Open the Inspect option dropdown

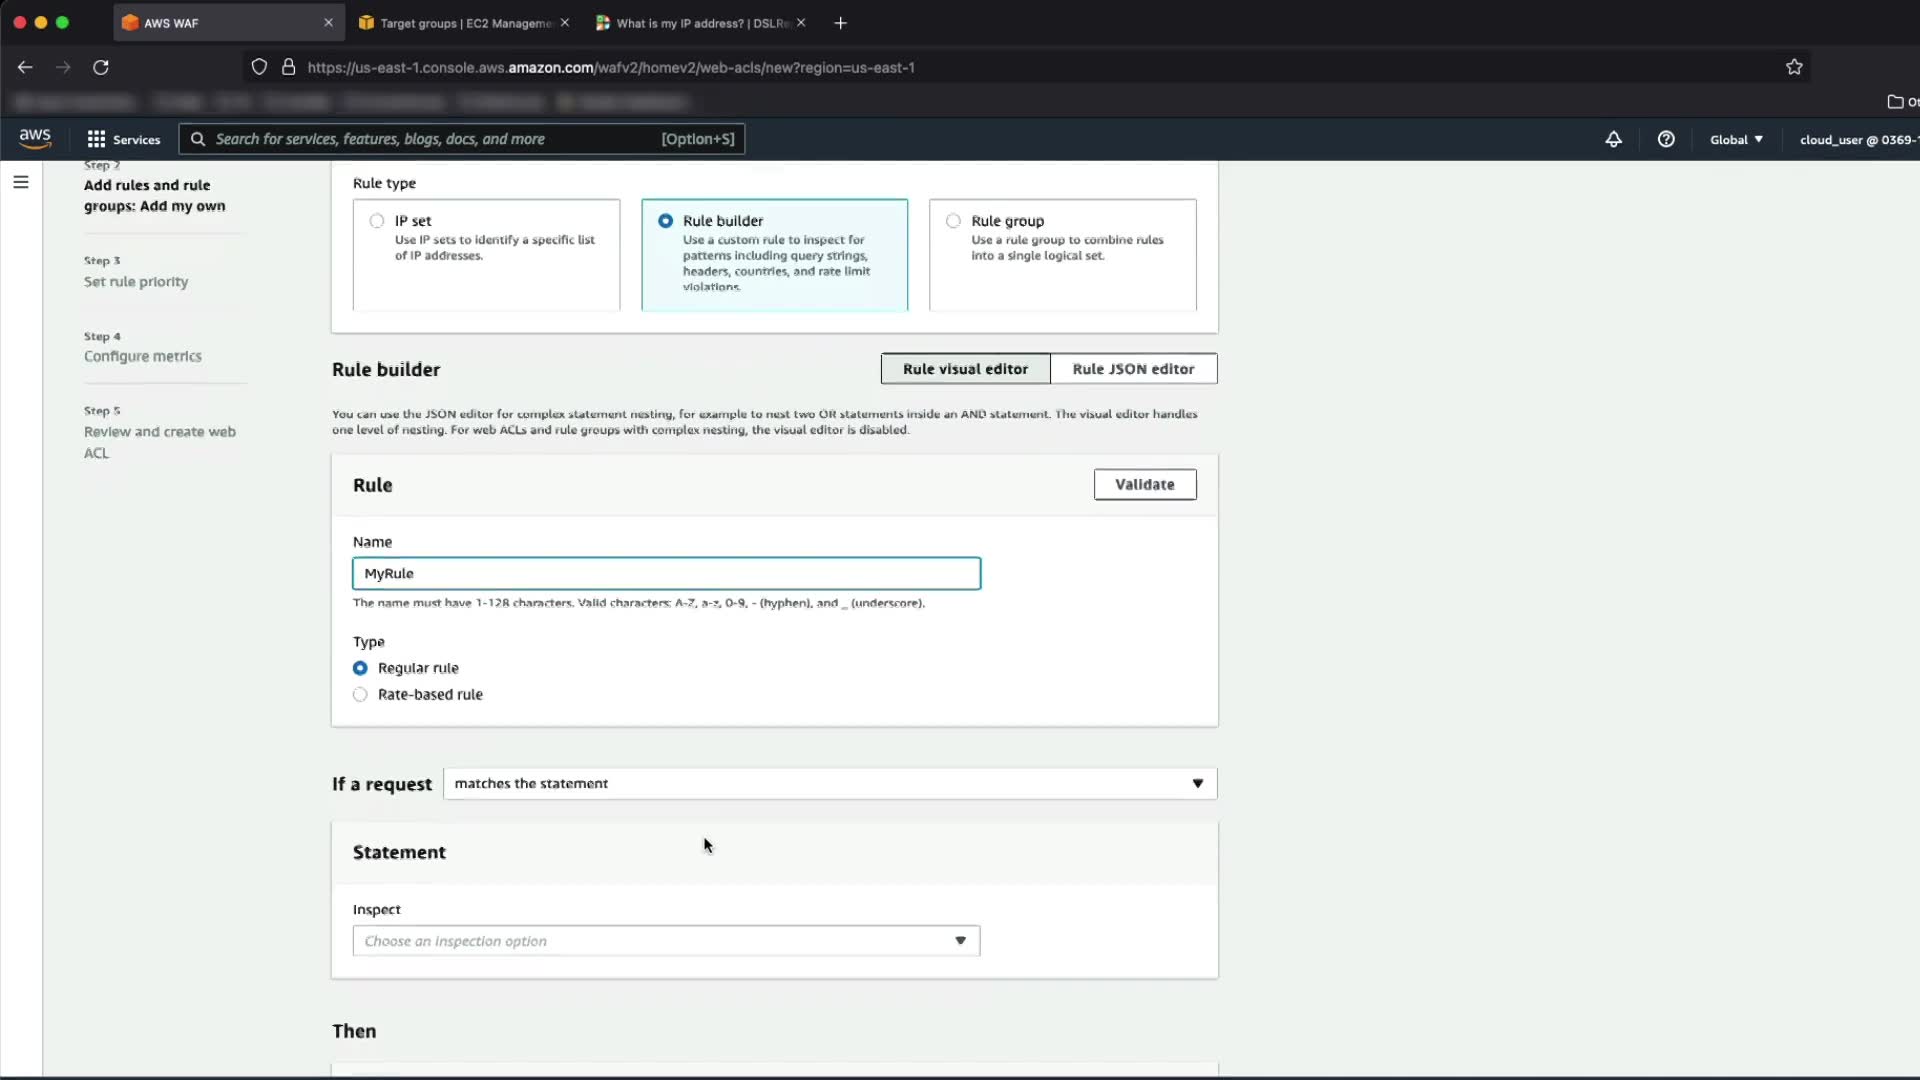666,941
